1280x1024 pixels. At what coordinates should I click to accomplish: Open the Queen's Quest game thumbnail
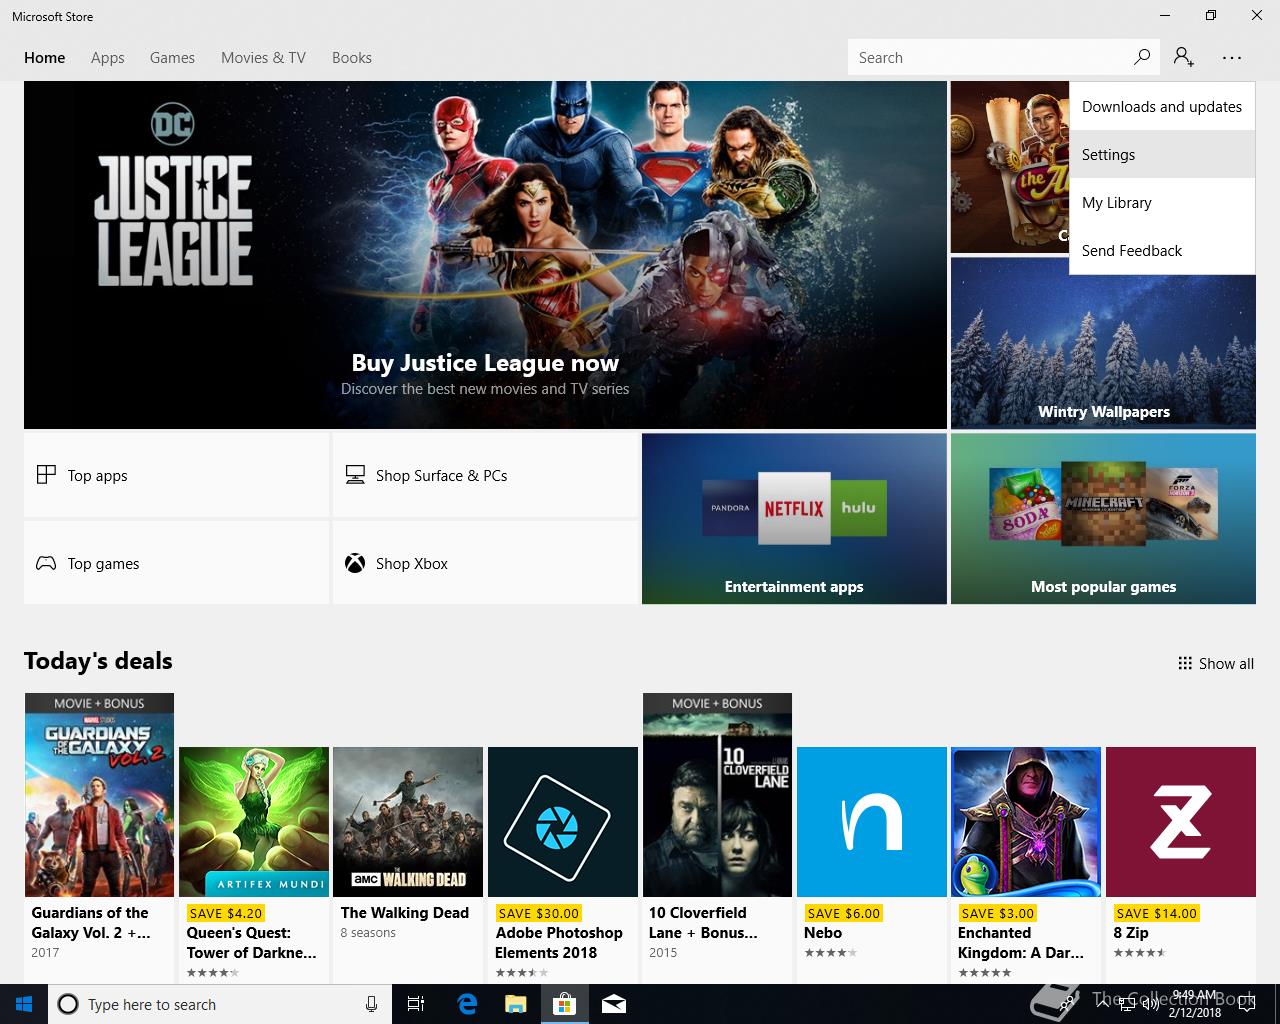pyautogui.click(x=254, y=822)
